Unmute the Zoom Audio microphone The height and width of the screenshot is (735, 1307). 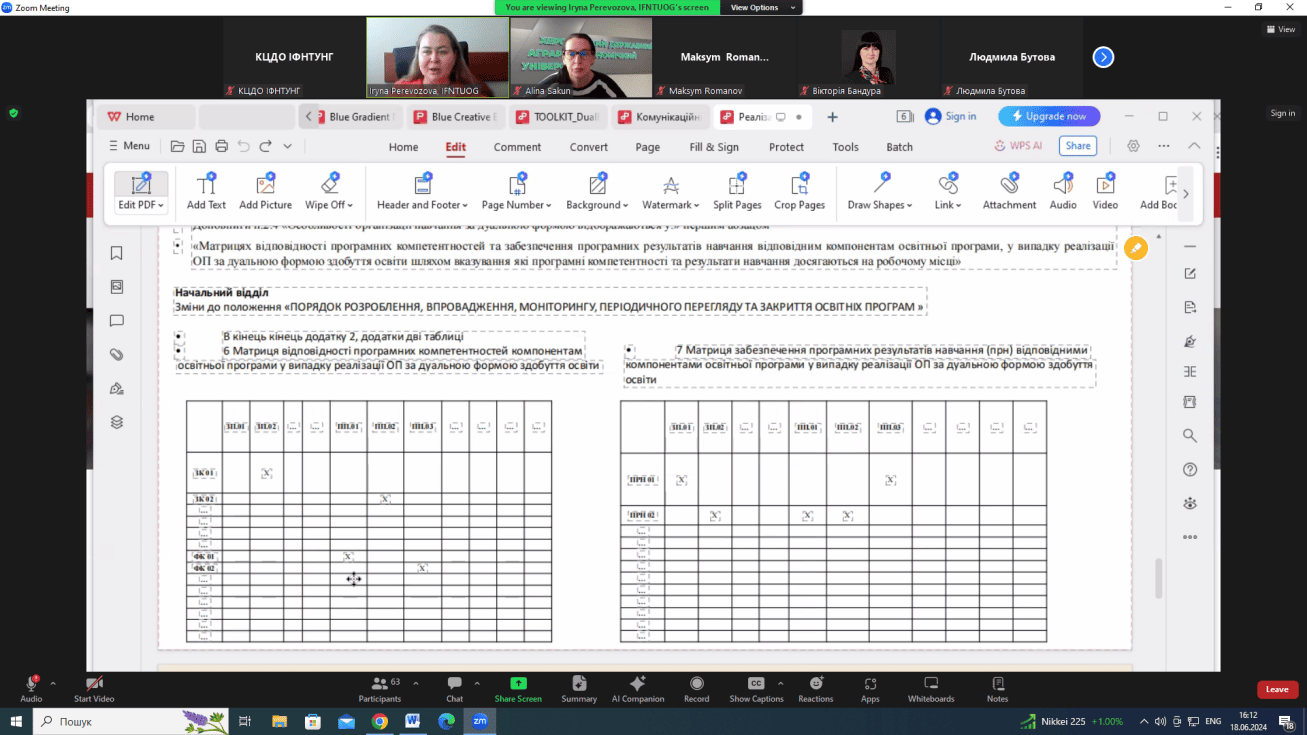click(x=31, y=685)
